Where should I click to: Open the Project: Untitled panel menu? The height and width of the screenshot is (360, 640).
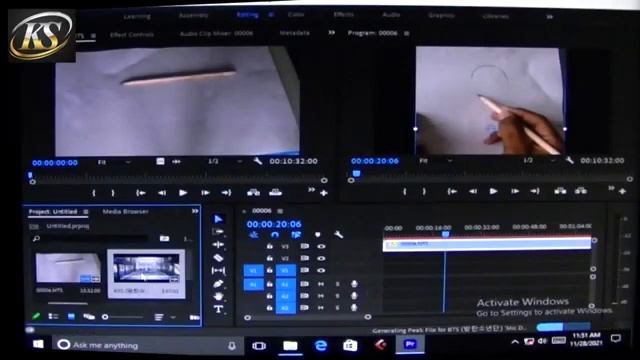point(86,212)
